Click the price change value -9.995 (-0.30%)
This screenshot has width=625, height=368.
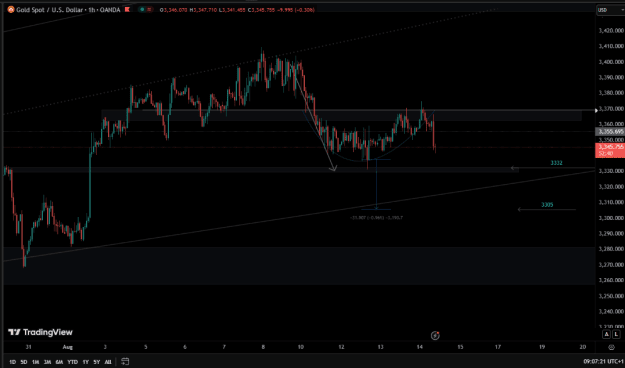(296, 10)
